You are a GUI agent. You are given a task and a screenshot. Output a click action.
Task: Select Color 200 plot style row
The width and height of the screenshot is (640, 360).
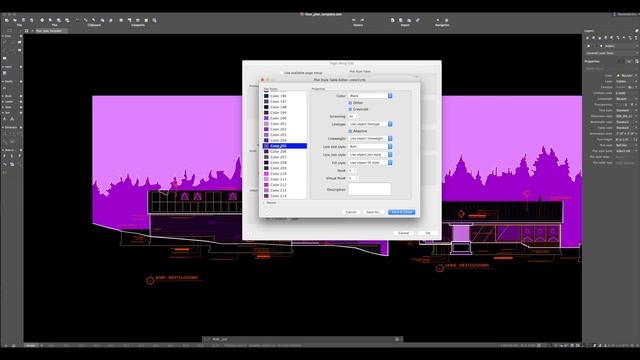(284, 118)
